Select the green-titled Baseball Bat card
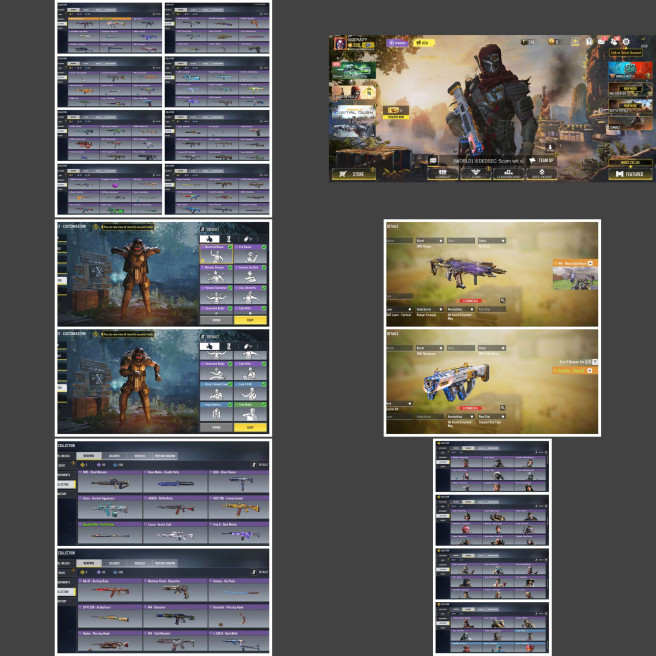656x656 pixels. point(110,533)
